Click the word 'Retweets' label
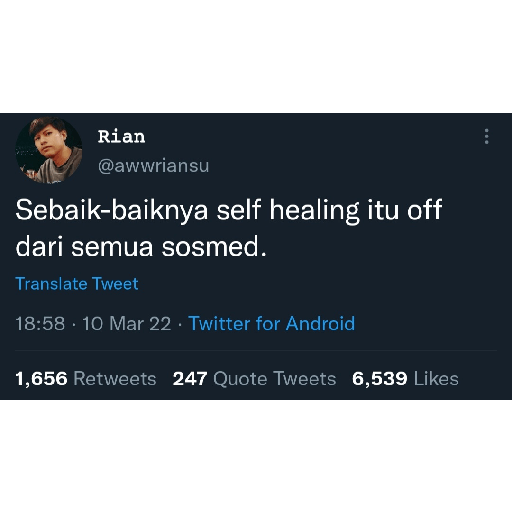The width and height of the screenshot is (512, 512). (115, 379)
